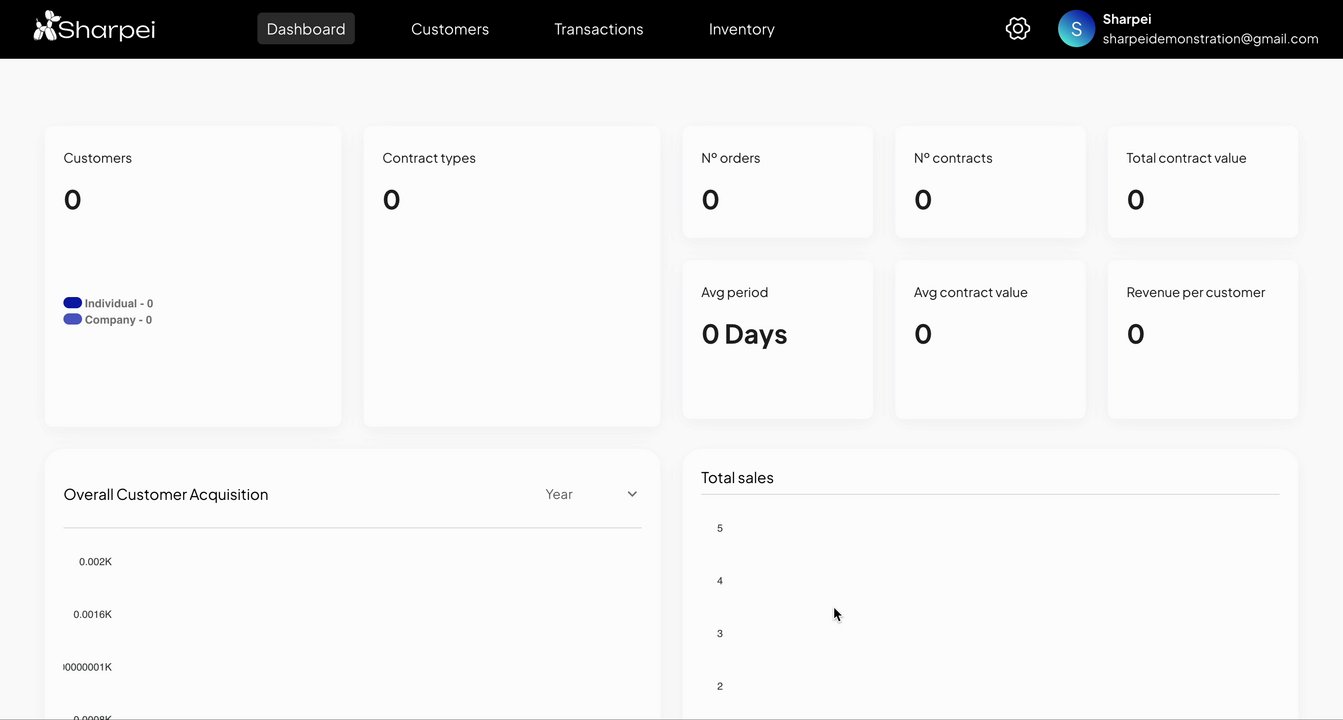Click the Contract types card
Screen dimensions: 1343x720
pyautogui.click(x=511, y=276)
